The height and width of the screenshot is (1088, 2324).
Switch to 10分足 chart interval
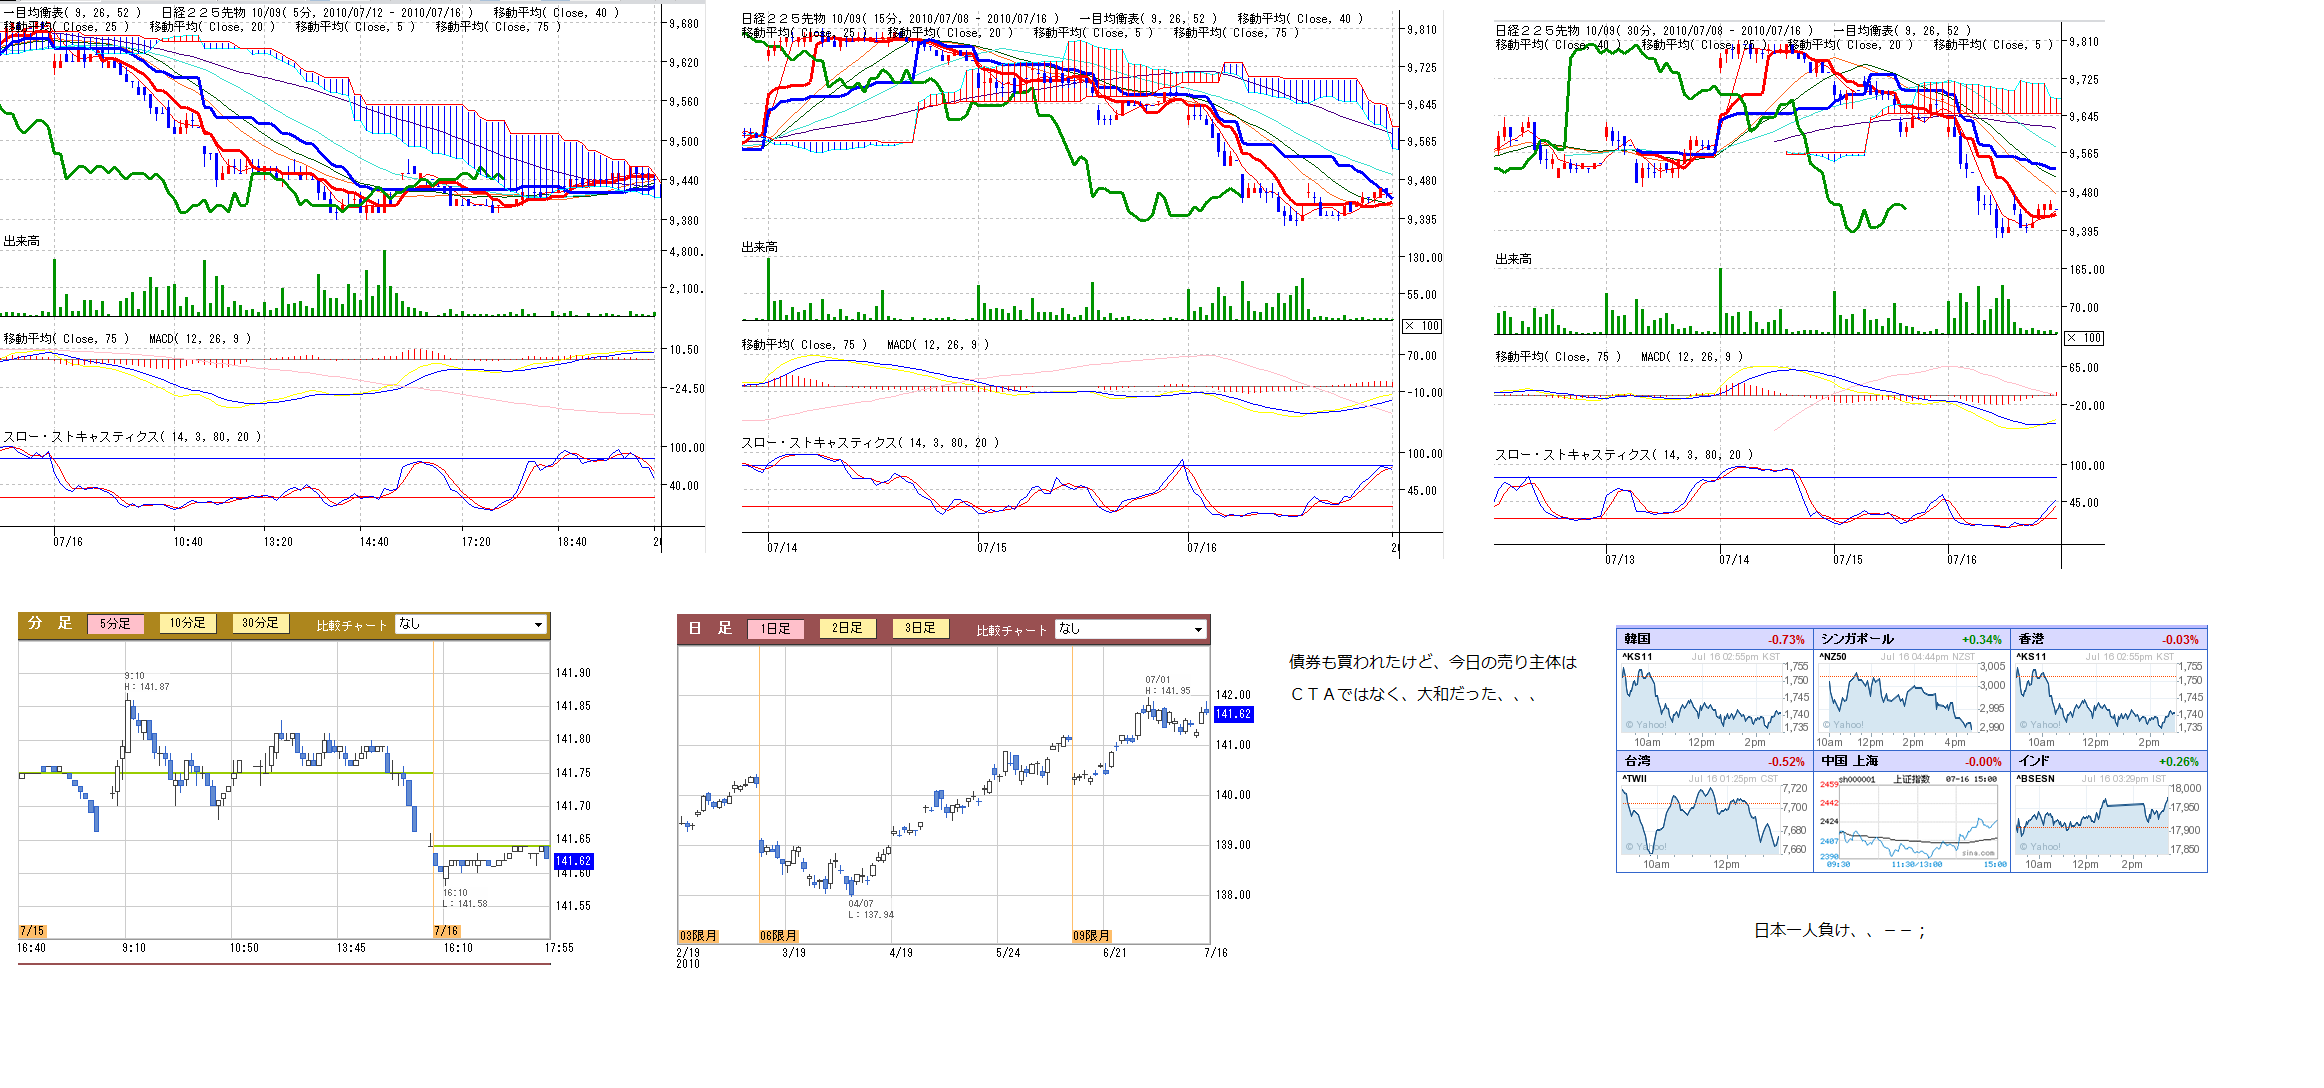(187, 623)
